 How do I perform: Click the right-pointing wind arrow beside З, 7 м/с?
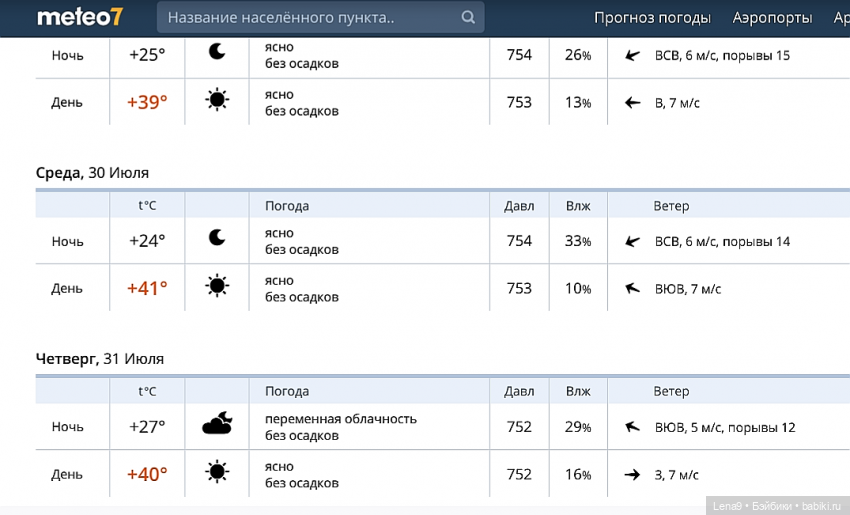632,475
